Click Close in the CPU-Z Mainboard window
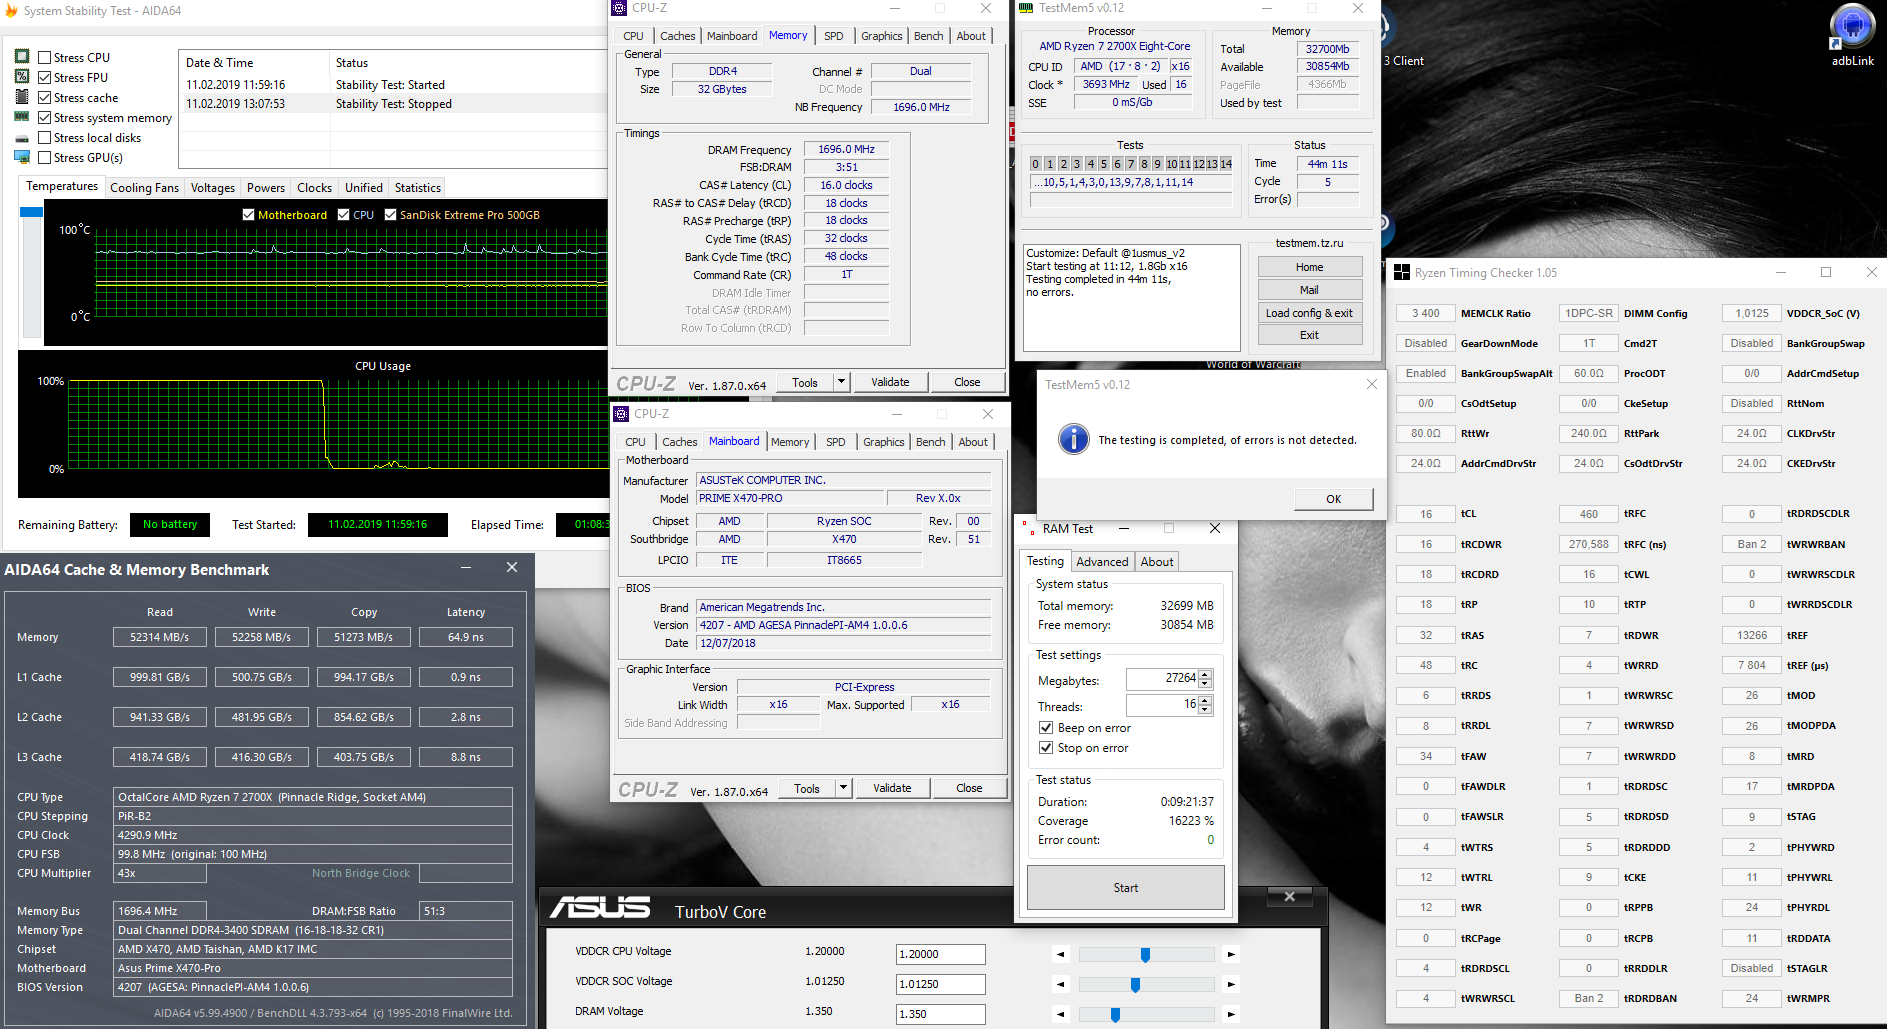The width and height of the screenshot is (1887, 1029). (x=969, y=788)
